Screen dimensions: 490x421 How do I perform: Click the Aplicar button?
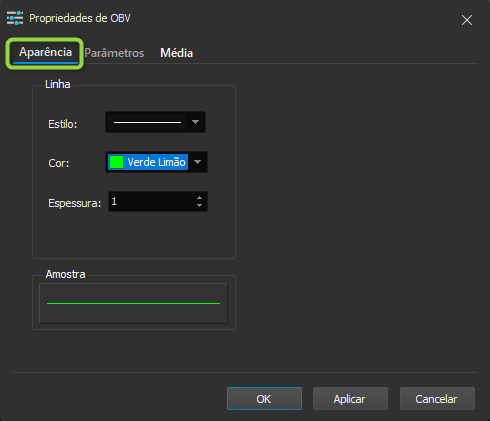click(x=350, y=399)
